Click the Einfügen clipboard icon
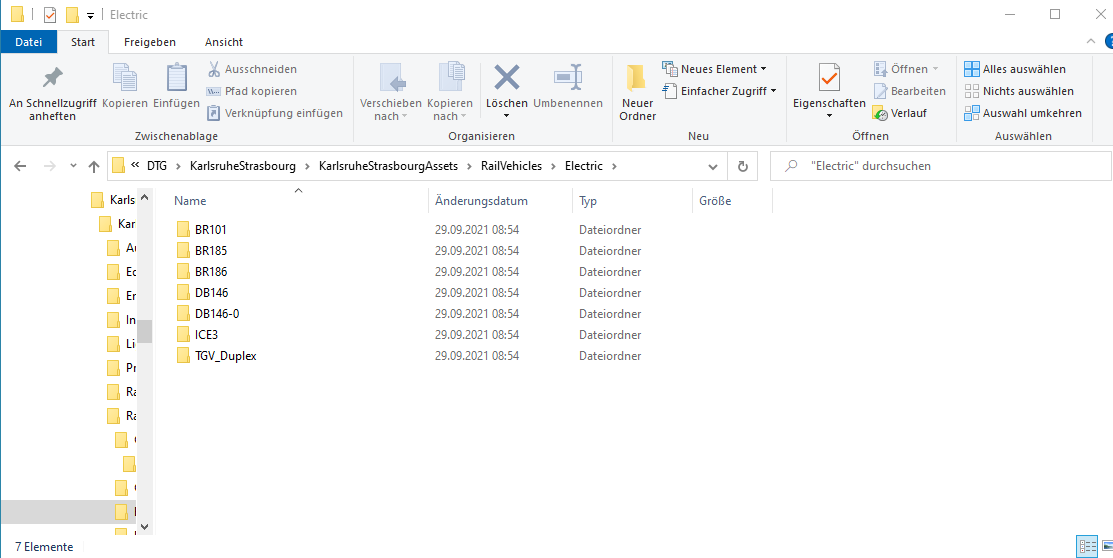Image resolution: width=1113 pixels, height=558 pixels. coord(176,78)
